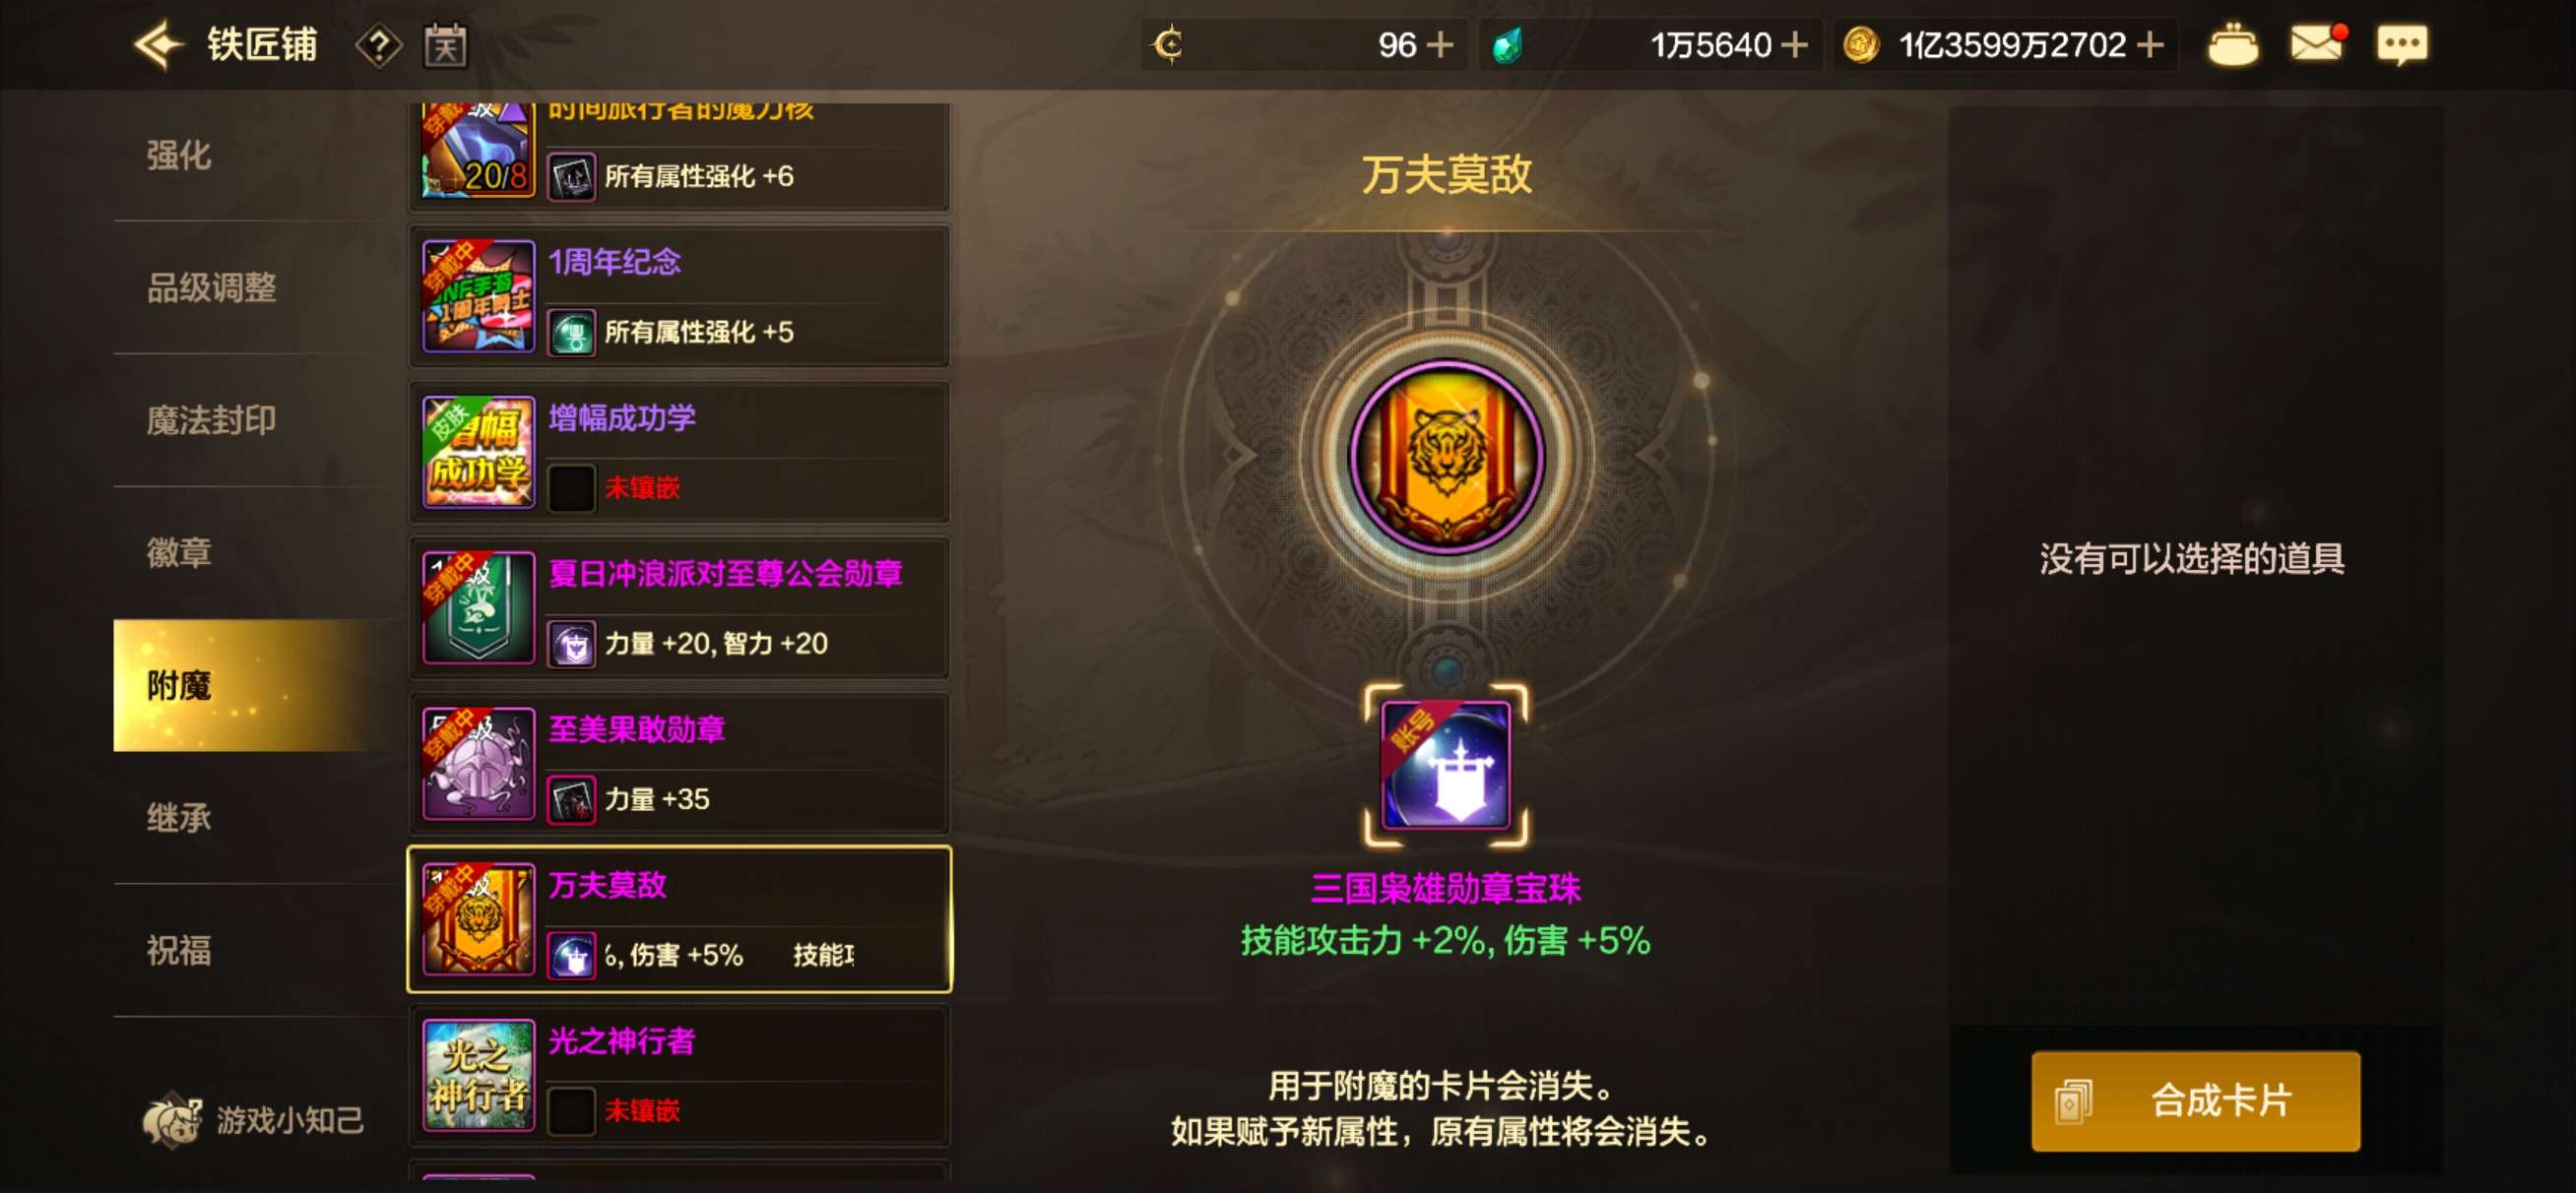The height and width of the screenshot is (1193, 2576).
Task: Add gems with plus after 1万5640
Action: (x=1794, y=45)
